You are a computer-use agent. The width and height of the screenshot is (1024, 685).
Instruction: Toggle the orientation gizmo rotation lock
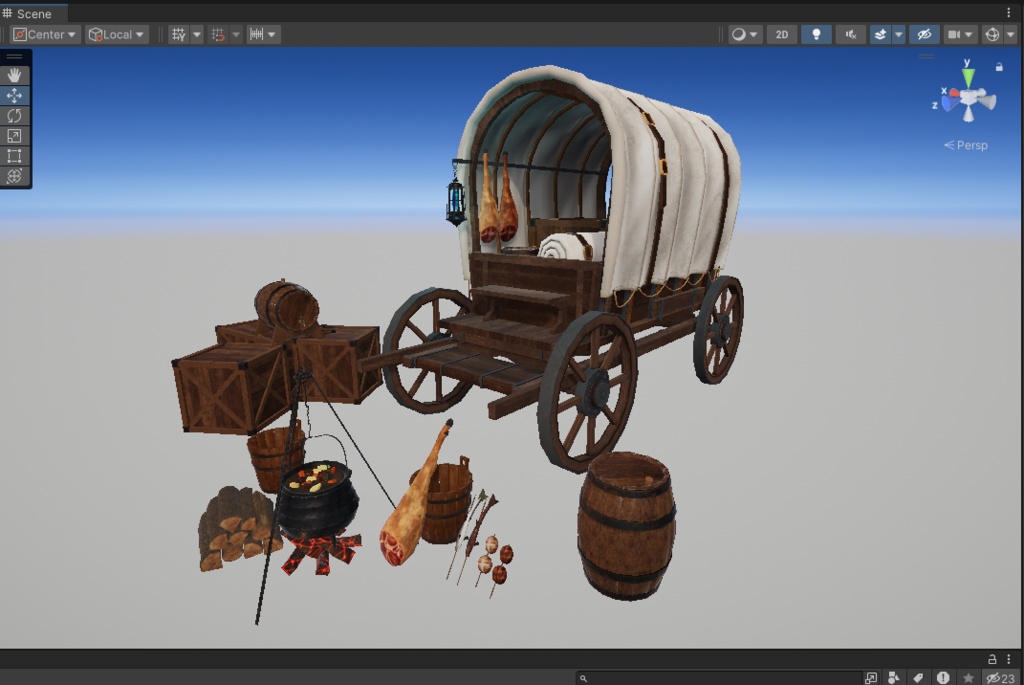point(999,67)
